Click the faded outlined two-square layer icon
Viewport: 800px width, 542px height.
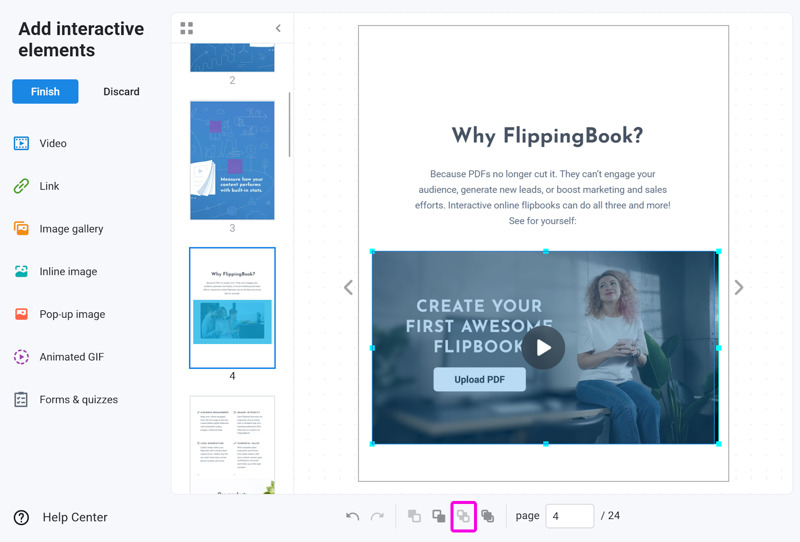click(463, 516)
